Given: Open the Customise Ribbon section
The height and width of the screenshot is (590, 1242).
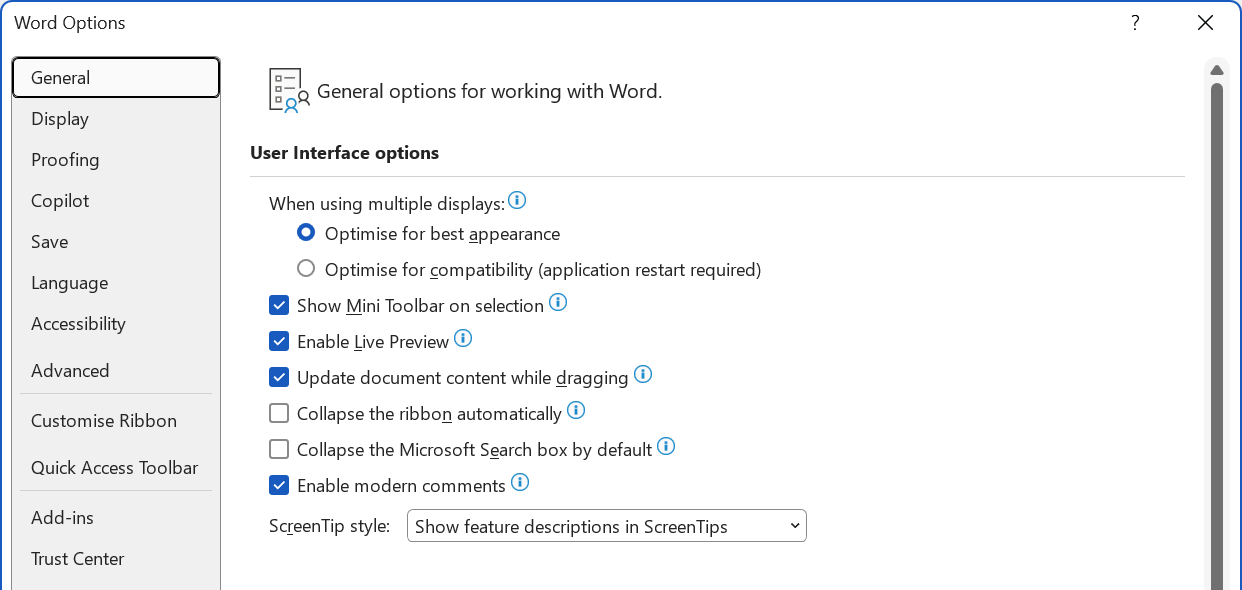Looking at the screenshot, I should point(104,421).
